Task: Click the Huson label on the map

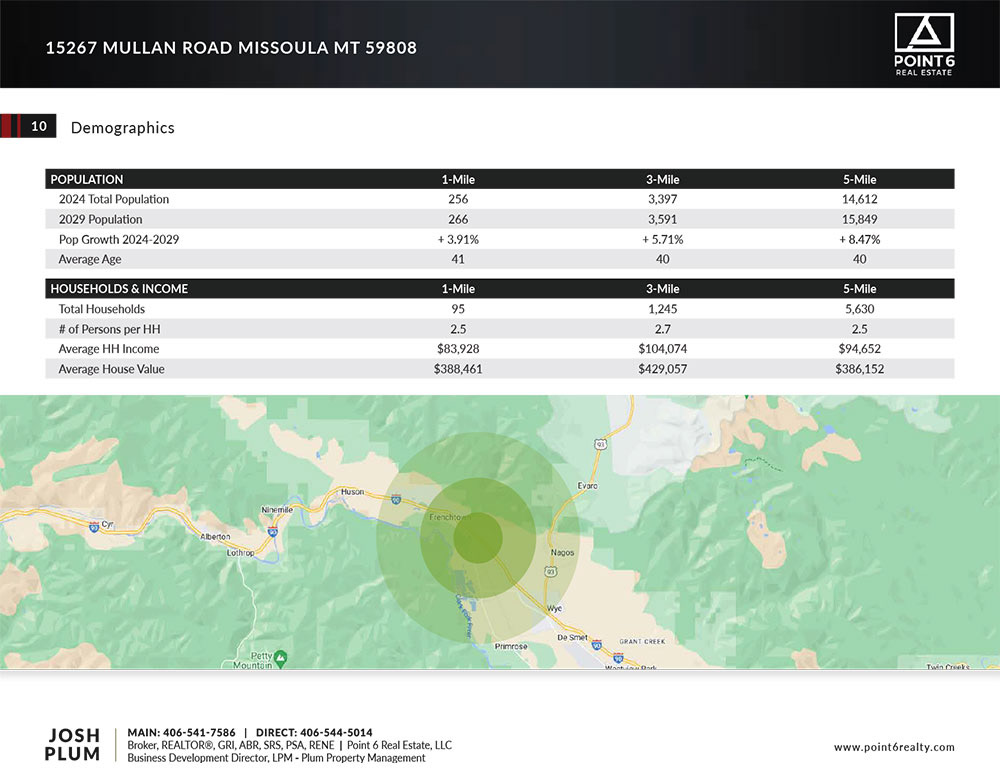Action: (352, 492)
